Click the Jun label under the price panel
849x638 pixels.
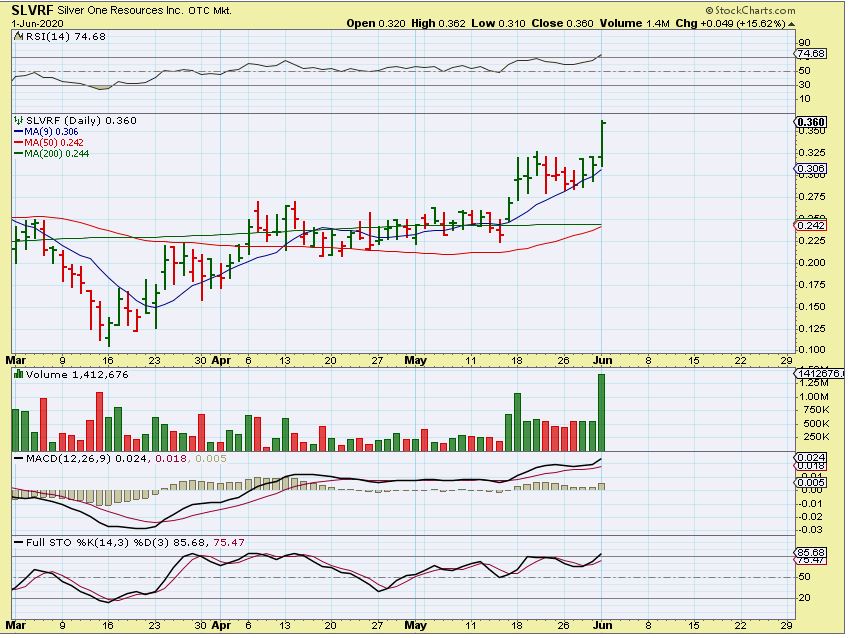(603, 361)
